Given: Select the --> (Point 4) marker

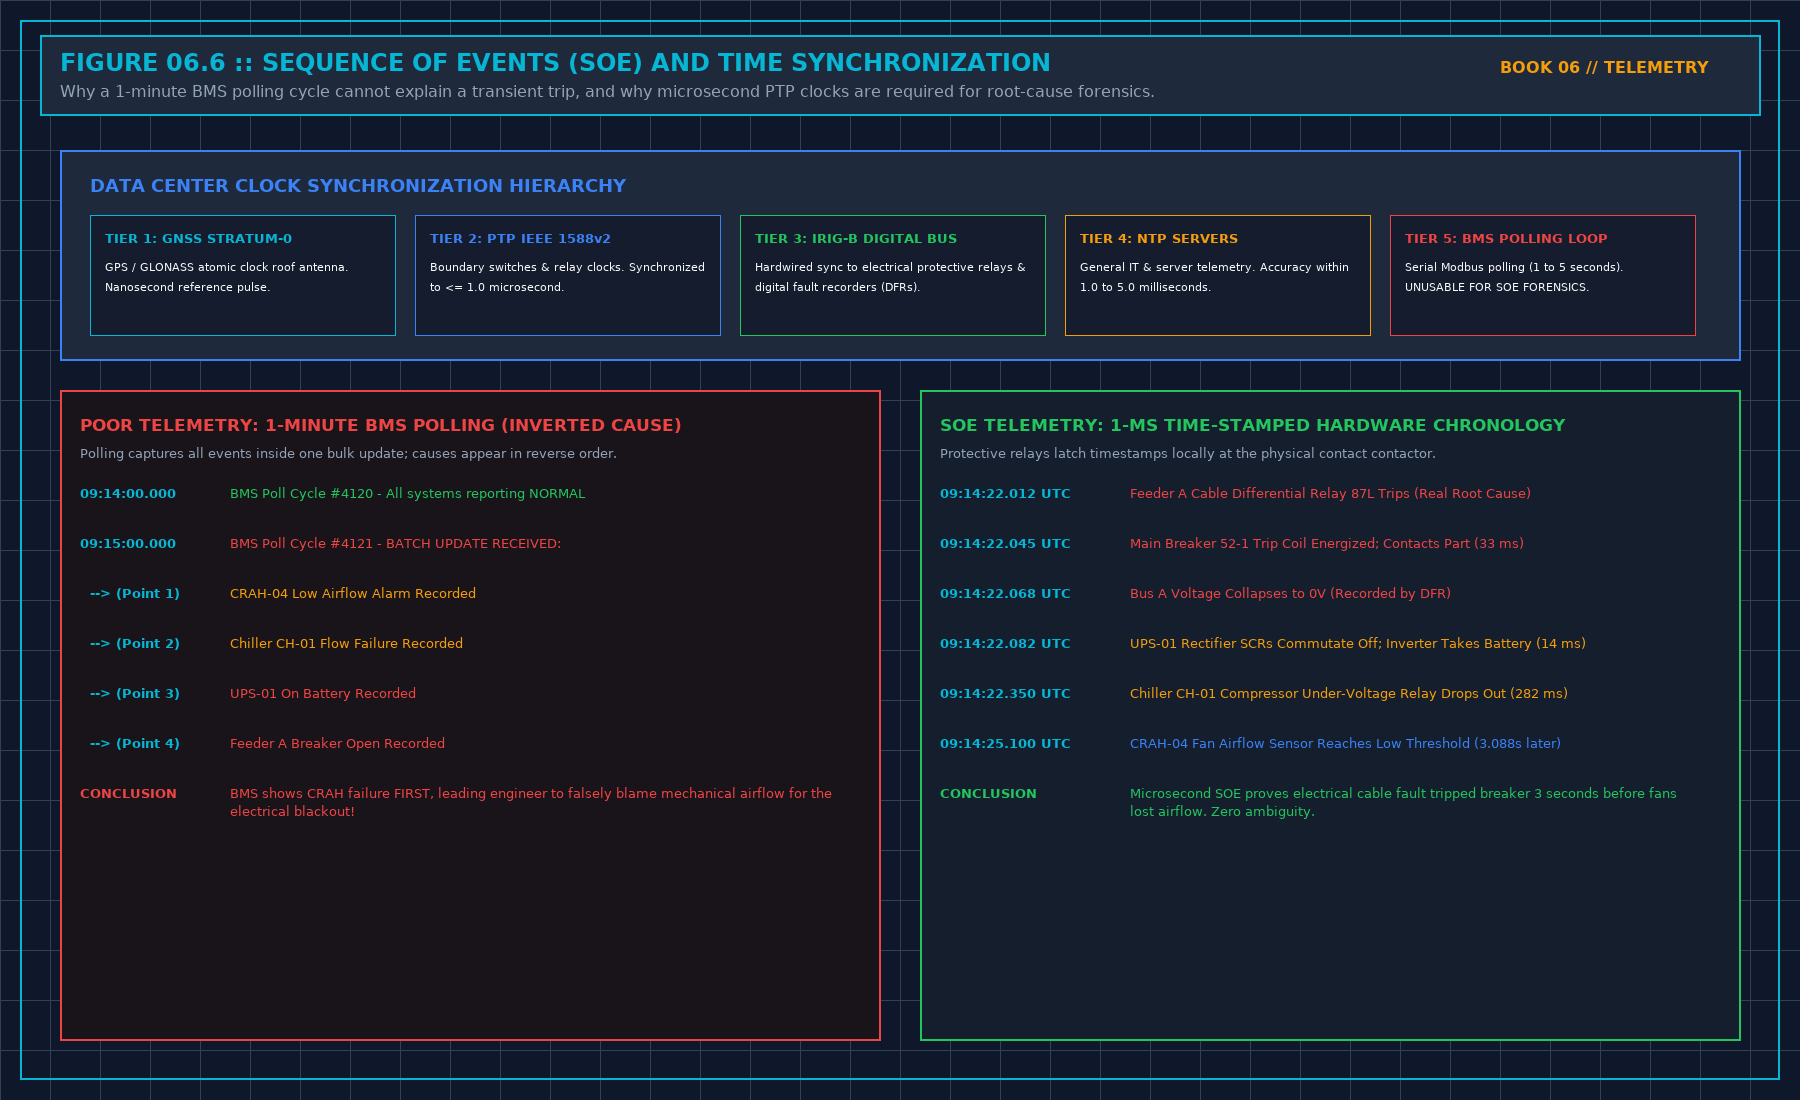Looking at the screenshot, I should click(x=135, y=744).
